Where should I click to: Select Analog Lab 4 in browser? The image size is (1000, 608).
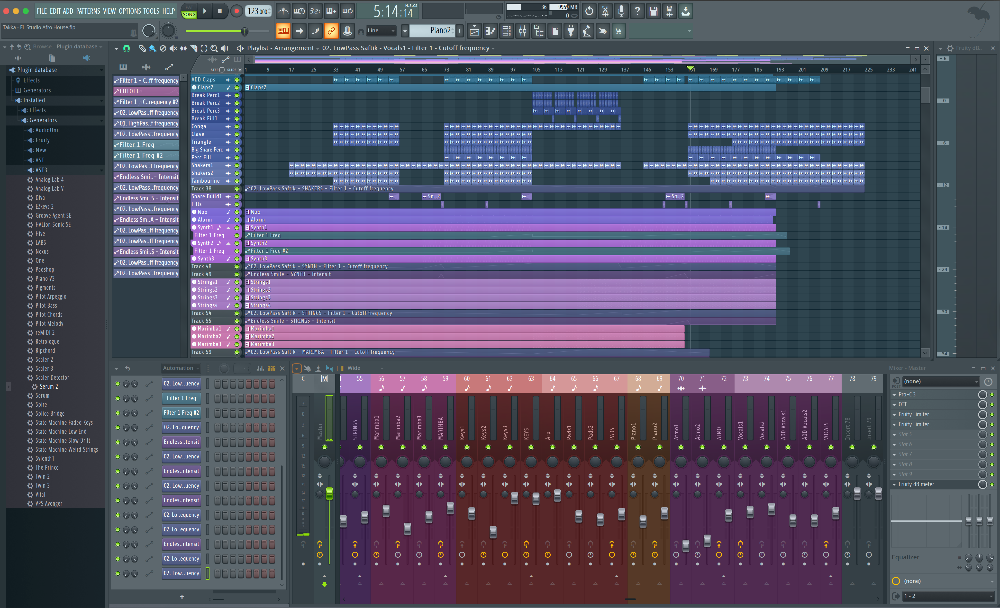tap(49, 180)
